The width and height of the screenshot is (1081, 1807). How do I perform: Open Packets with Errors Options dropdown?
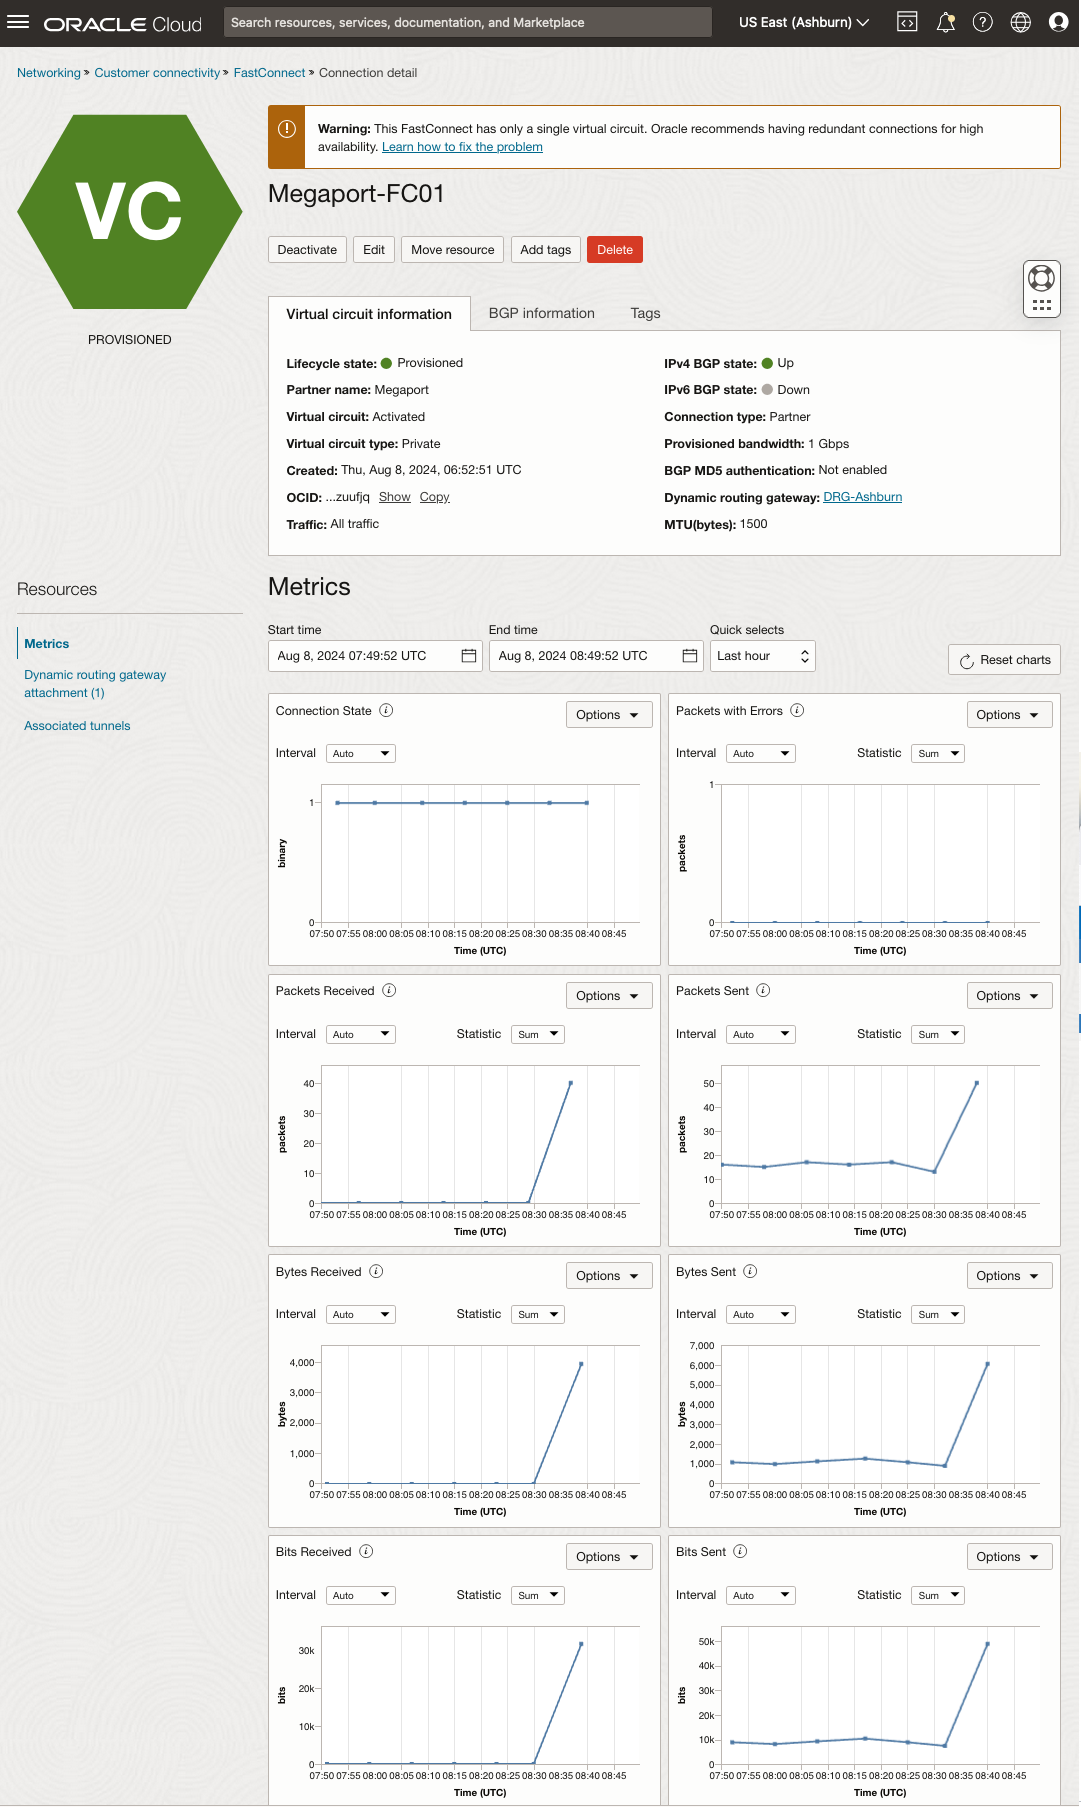(1009, 715)
